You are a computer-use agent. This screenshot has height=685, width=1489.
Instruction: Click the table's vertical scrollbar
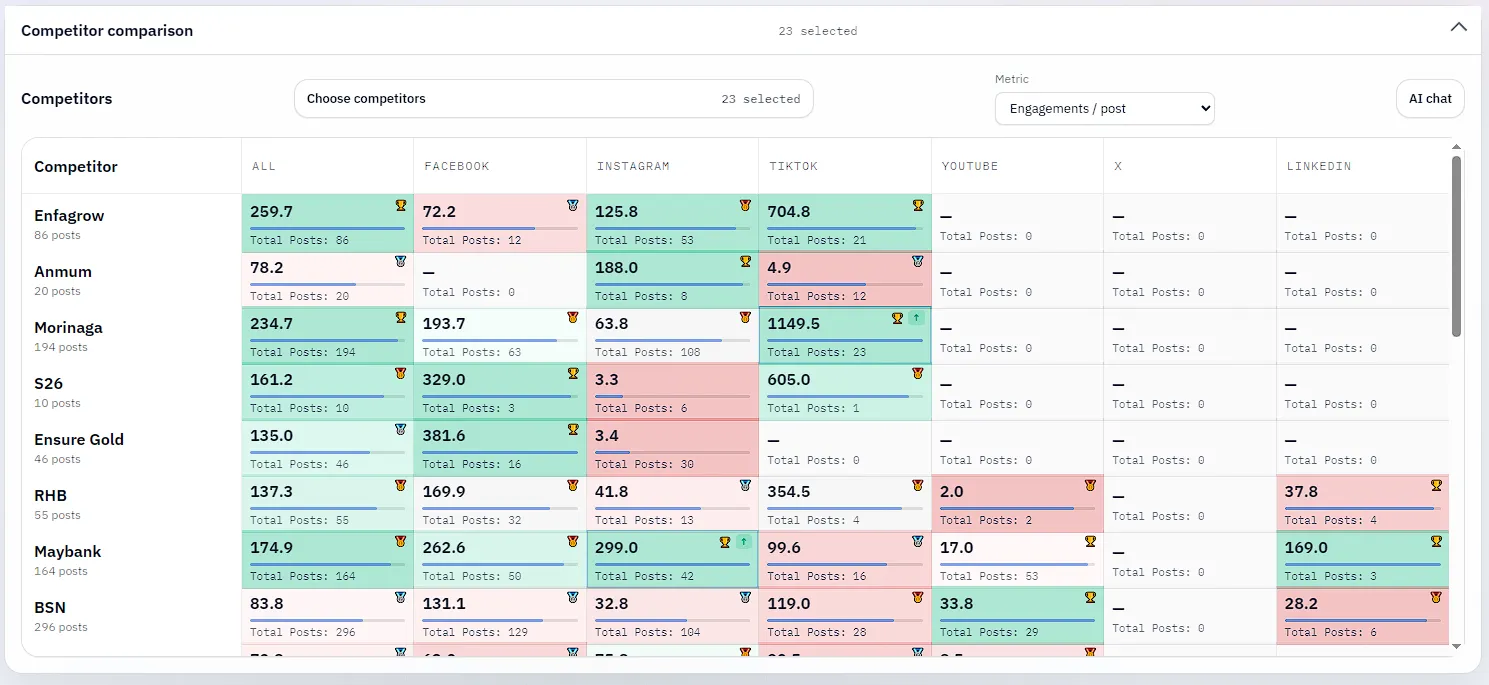1456,246
